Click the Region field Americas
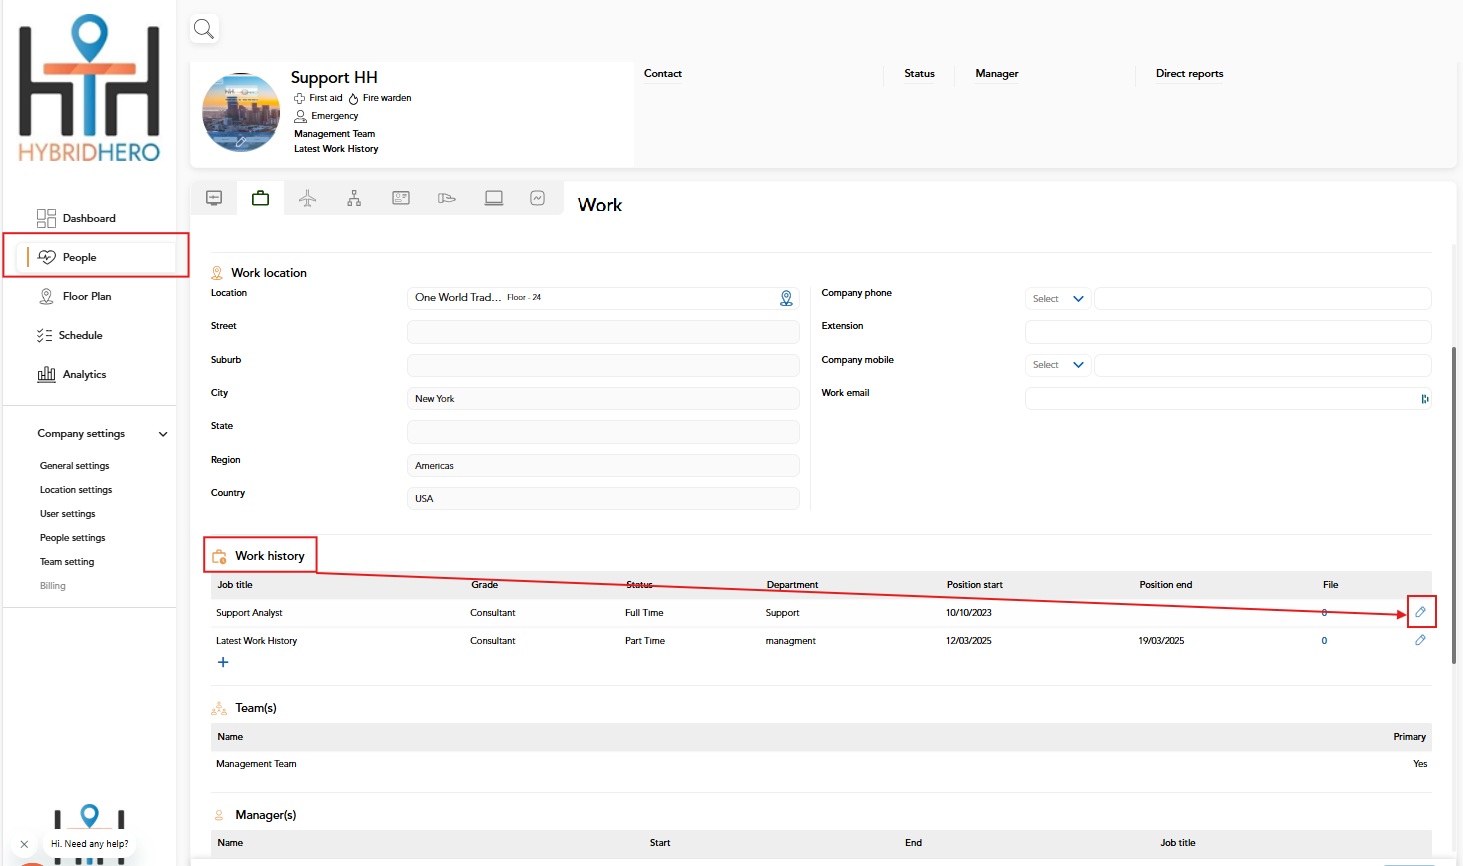Screen dimensions: 1463x866 pyautogui.click(x=603, y=465)
